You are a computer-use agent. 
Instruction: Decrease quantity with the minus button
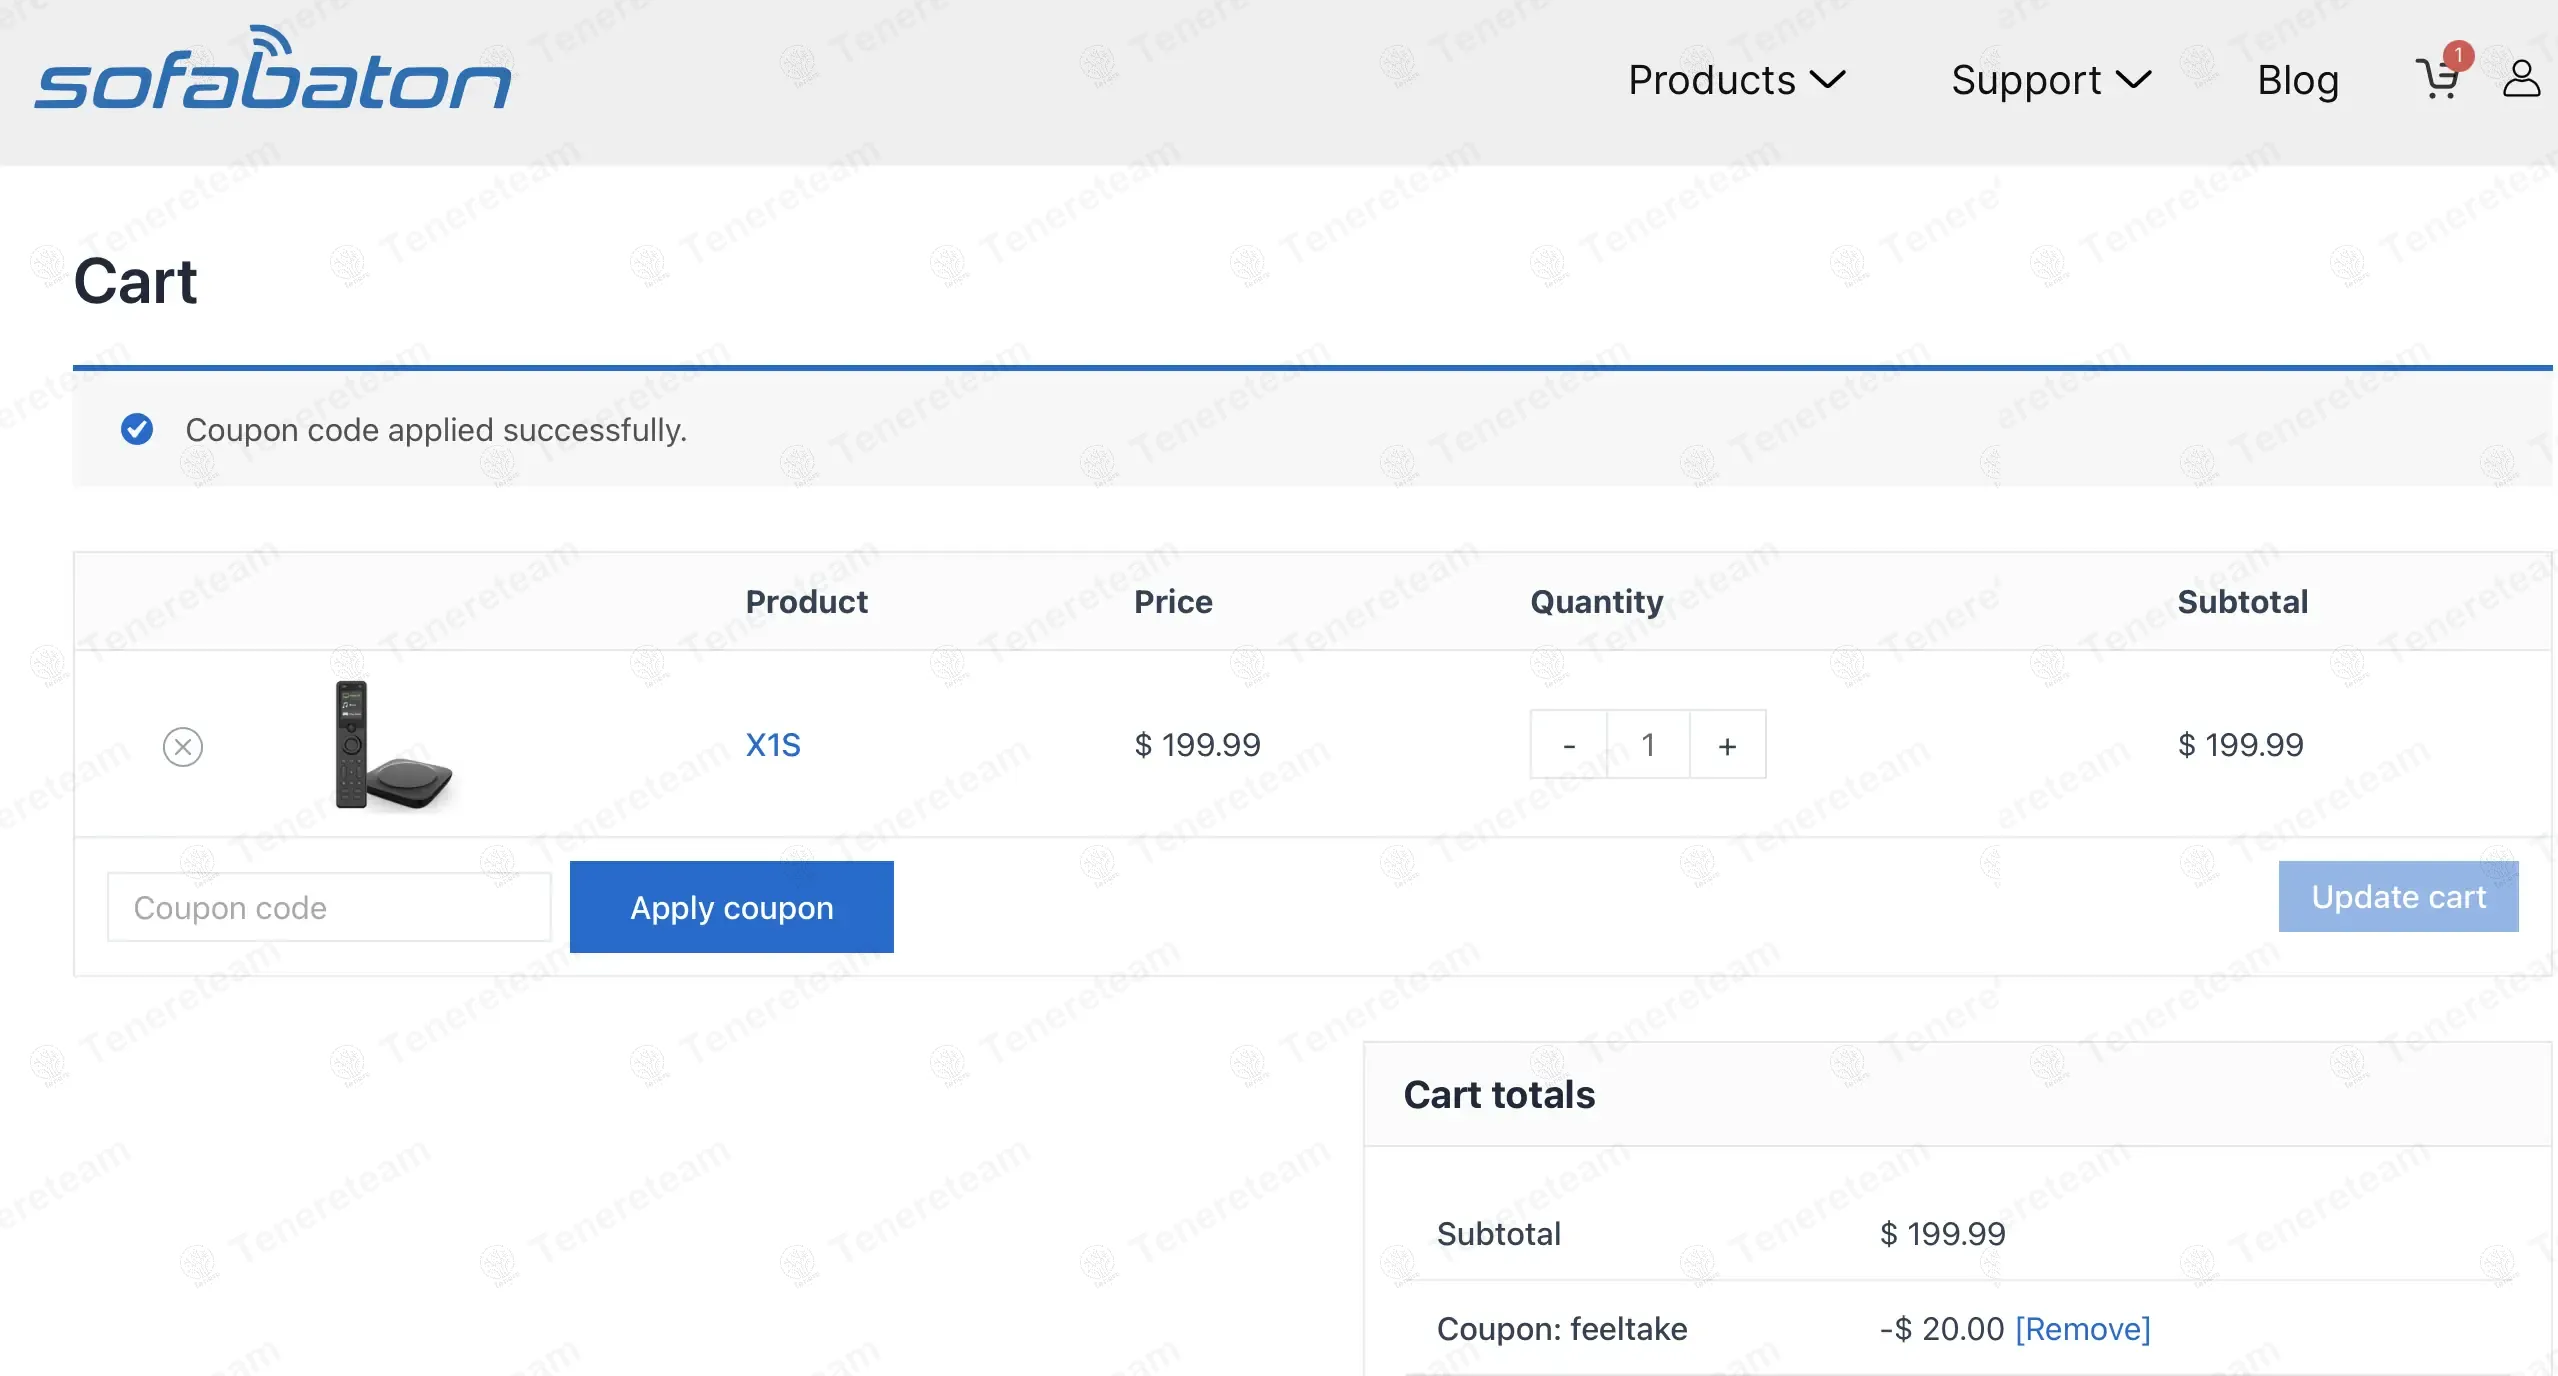tap(1568, 745)
